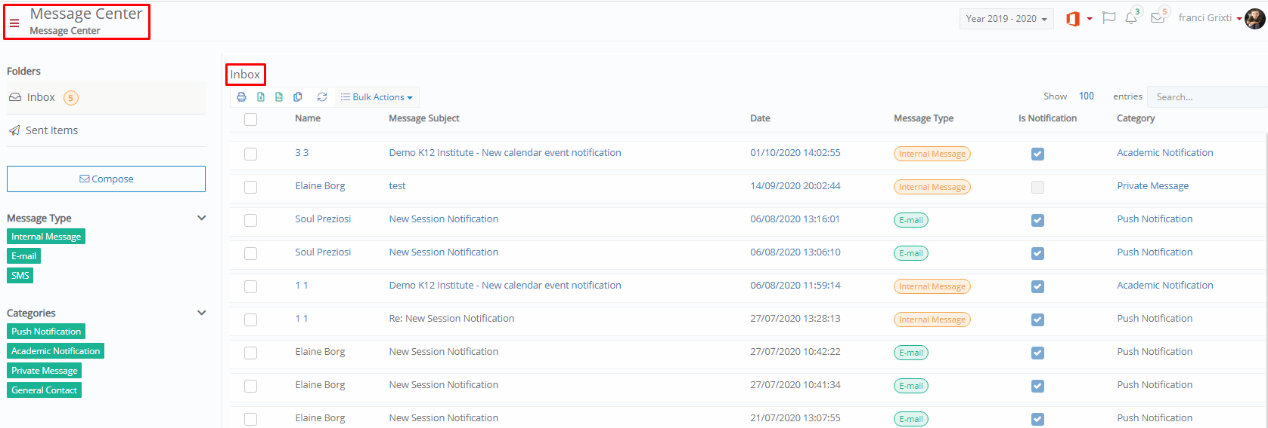Select the checkbox for the 3 3 row
The width and height of the screenshot is (1268, 428).
[x=251, y=154]
